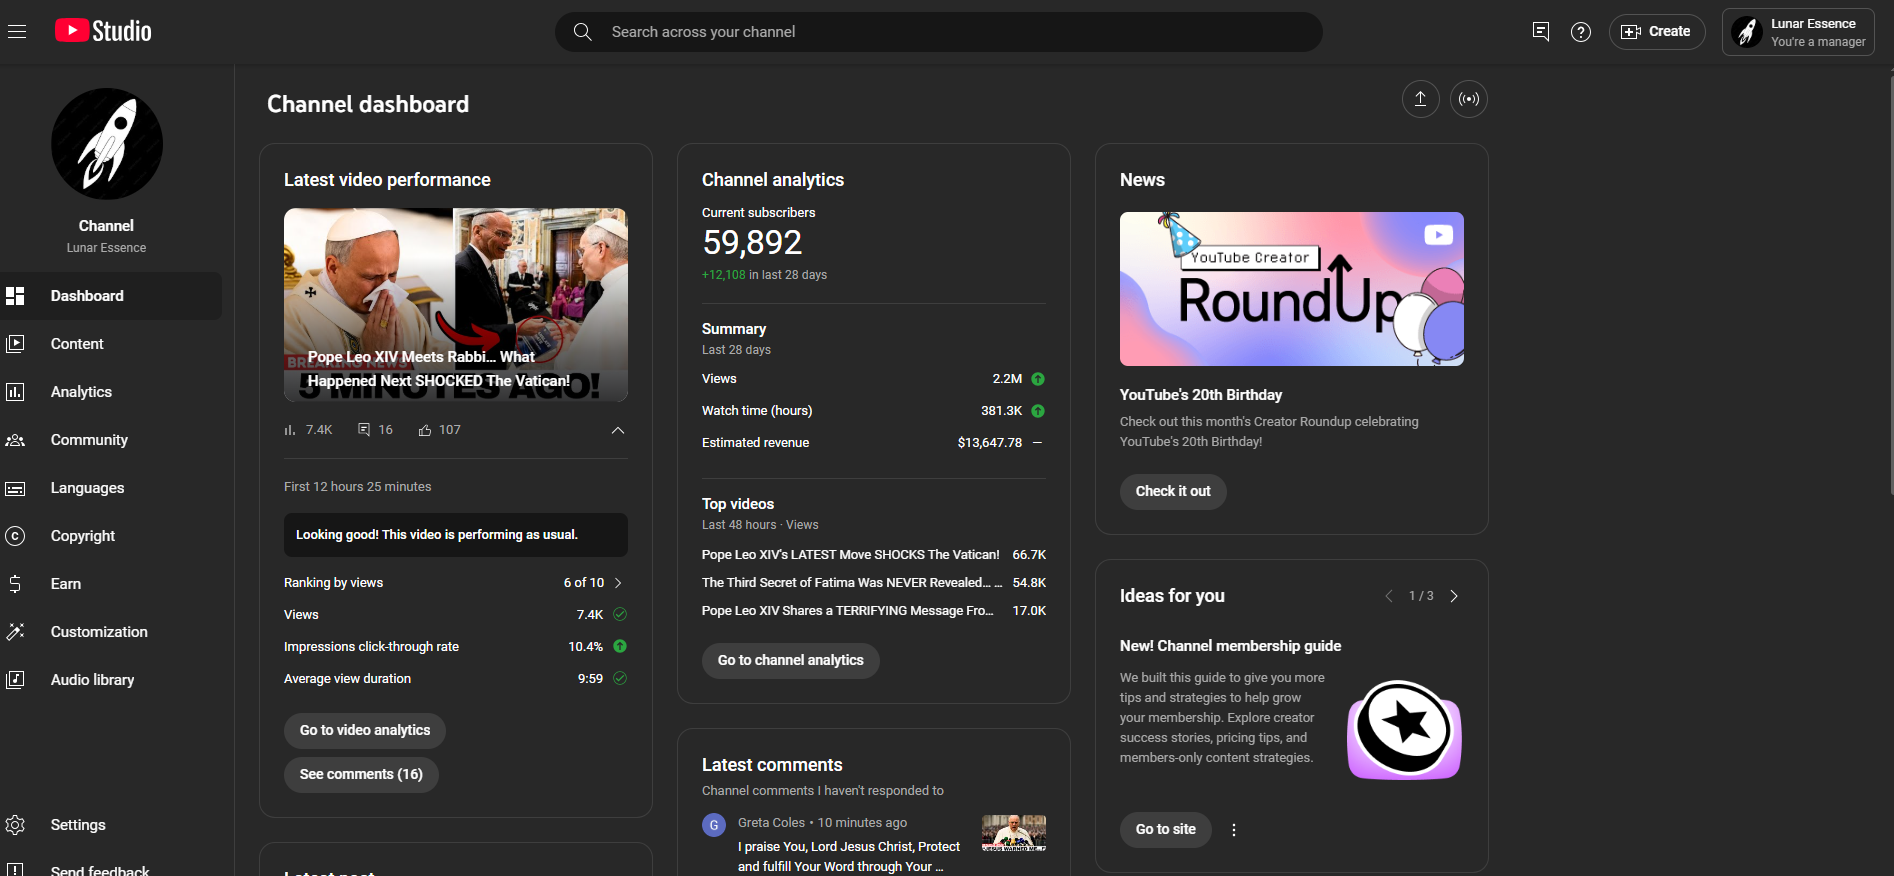Screen dimensions: 1894x876
Task: Click the Channel membership guide star badge image
Action: (x=1405, y=730)
